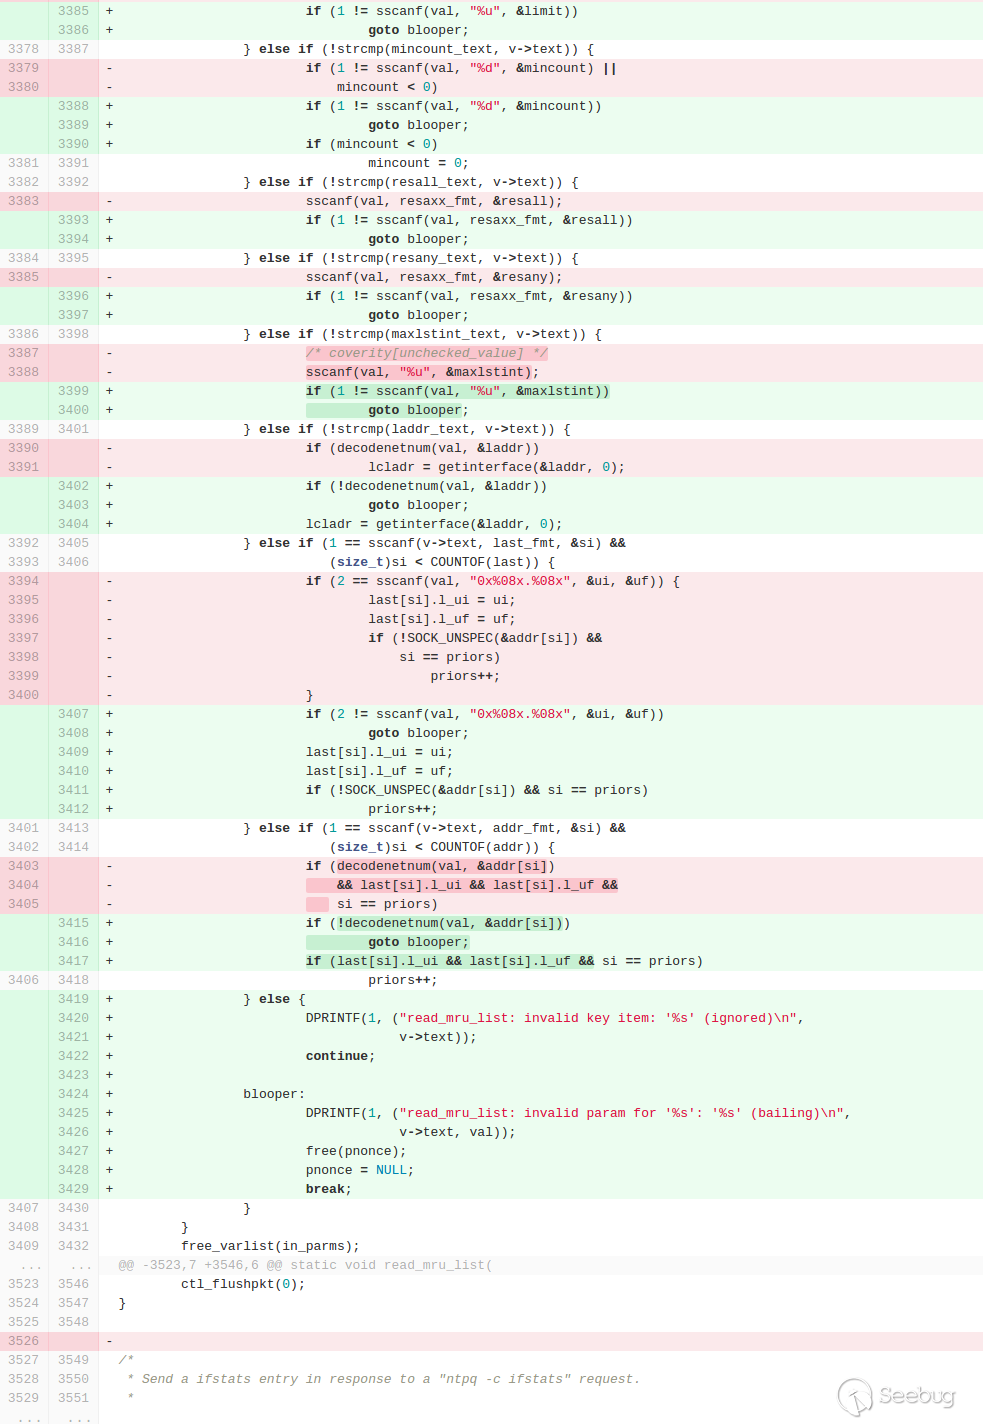This screenshot has height=1424, width=983.
Task: Click added line 'if (2 != sscanf(val, "0x%08x.%08x"'
Action: tap(484, 714)
